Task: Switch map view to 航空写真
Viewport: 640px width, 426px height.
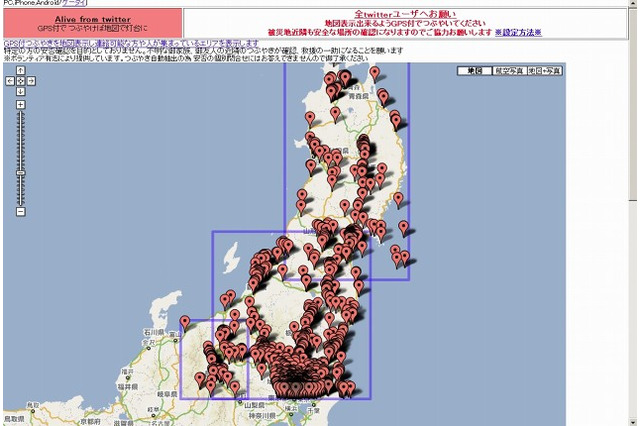Action: coord(509,71)
